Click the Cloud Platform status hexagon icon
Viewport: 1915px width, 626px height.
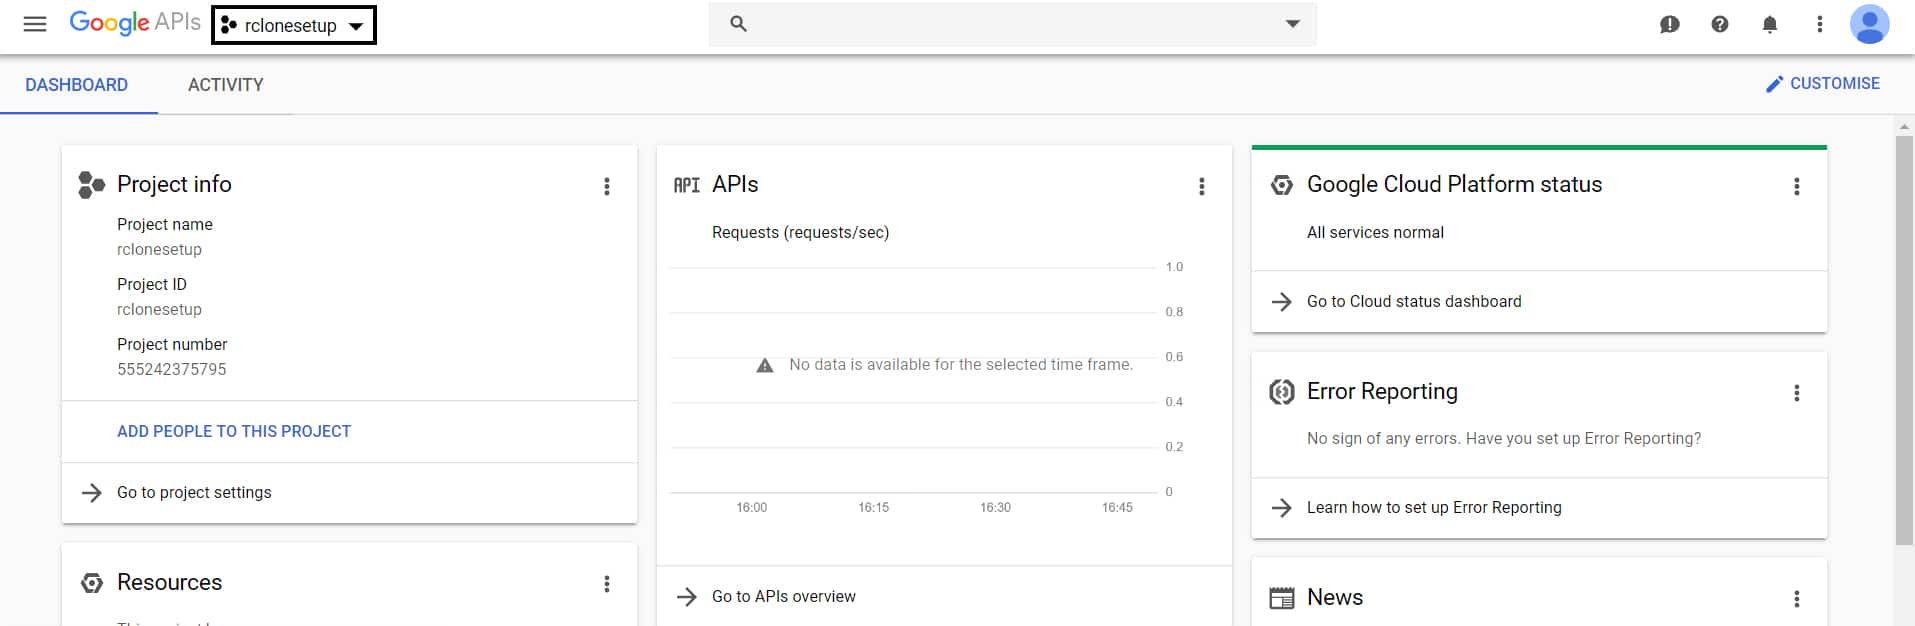(1281, 185)
